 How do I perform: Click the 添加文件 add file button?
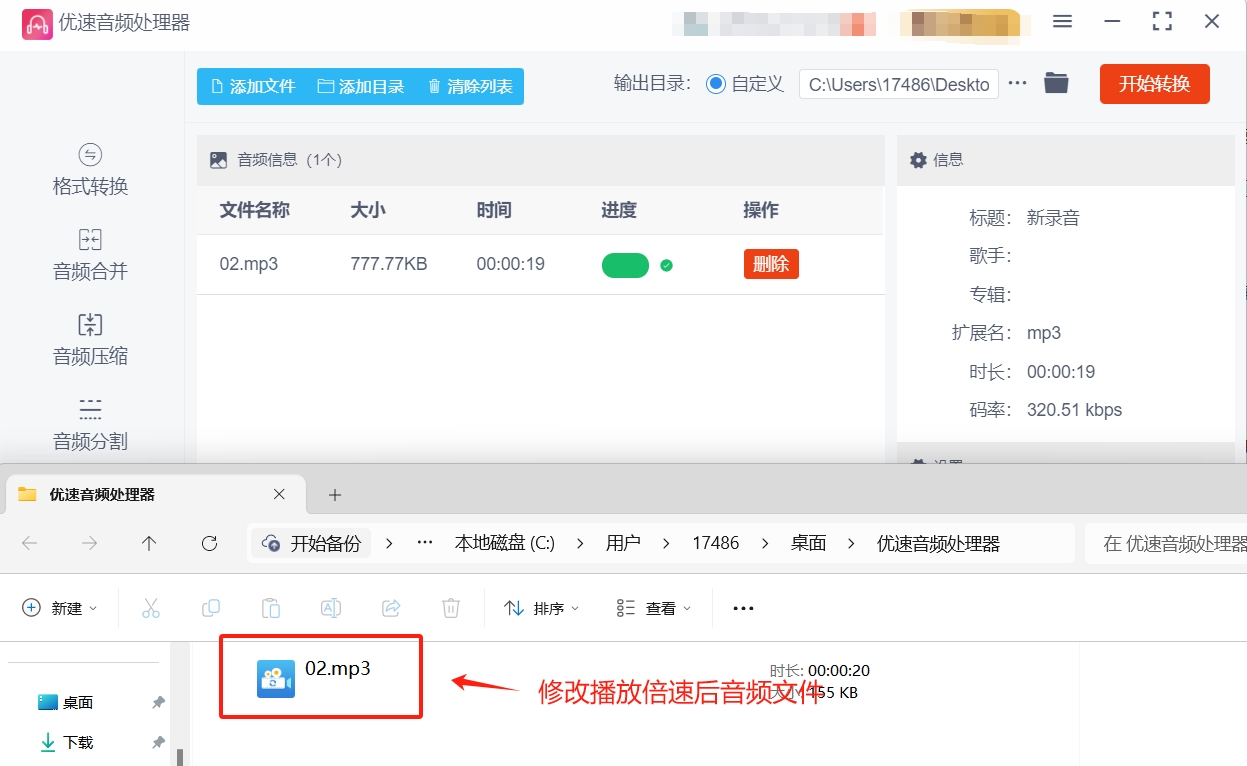pos(251,87)
